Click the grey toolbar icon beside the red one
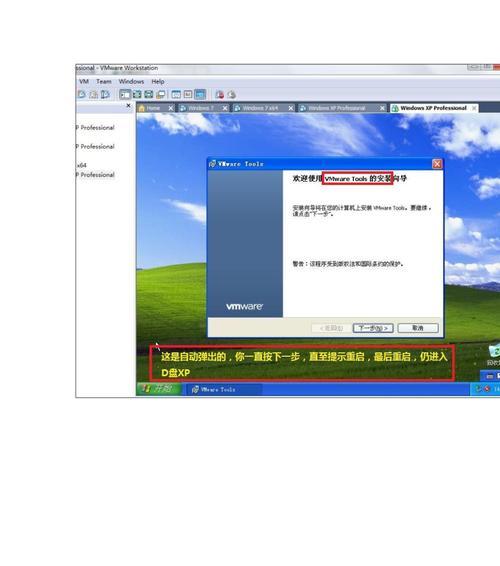This screenshot has height=566, width=500. coord(231,95)
